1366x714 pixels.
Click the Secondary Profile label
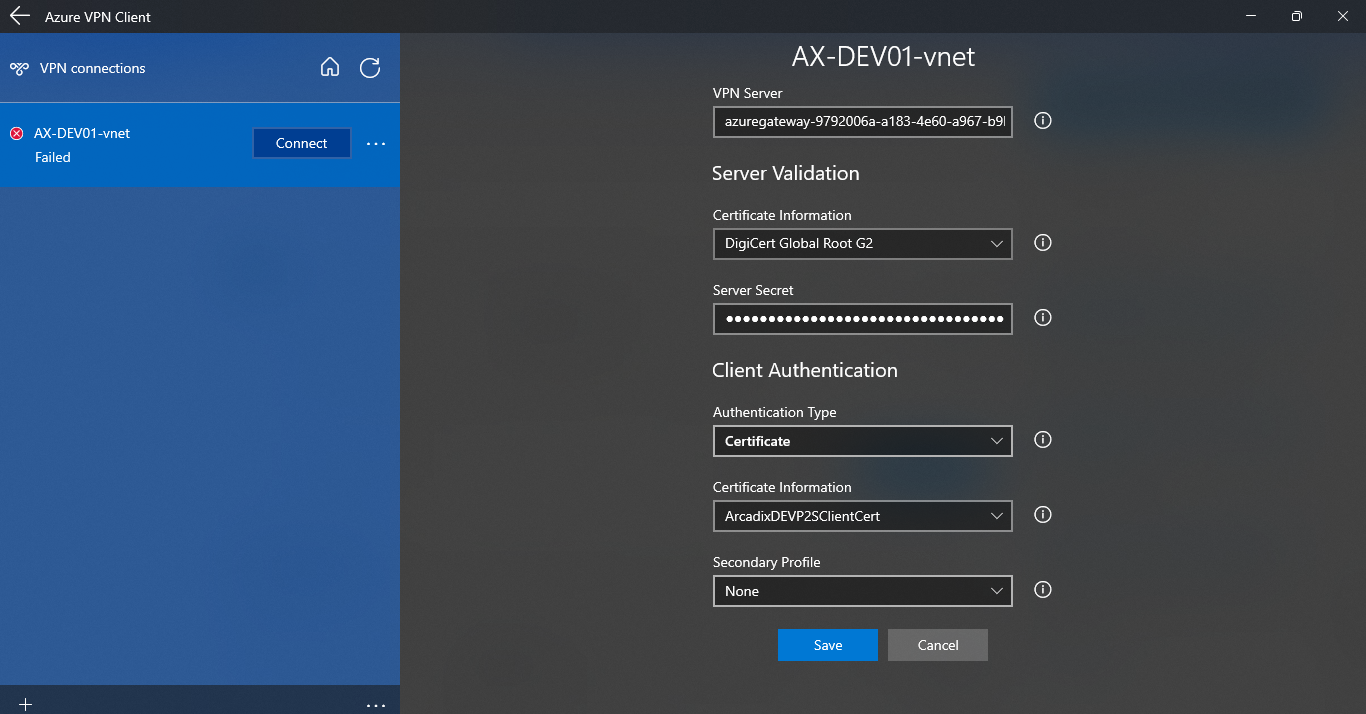click(x=767, y=562)
